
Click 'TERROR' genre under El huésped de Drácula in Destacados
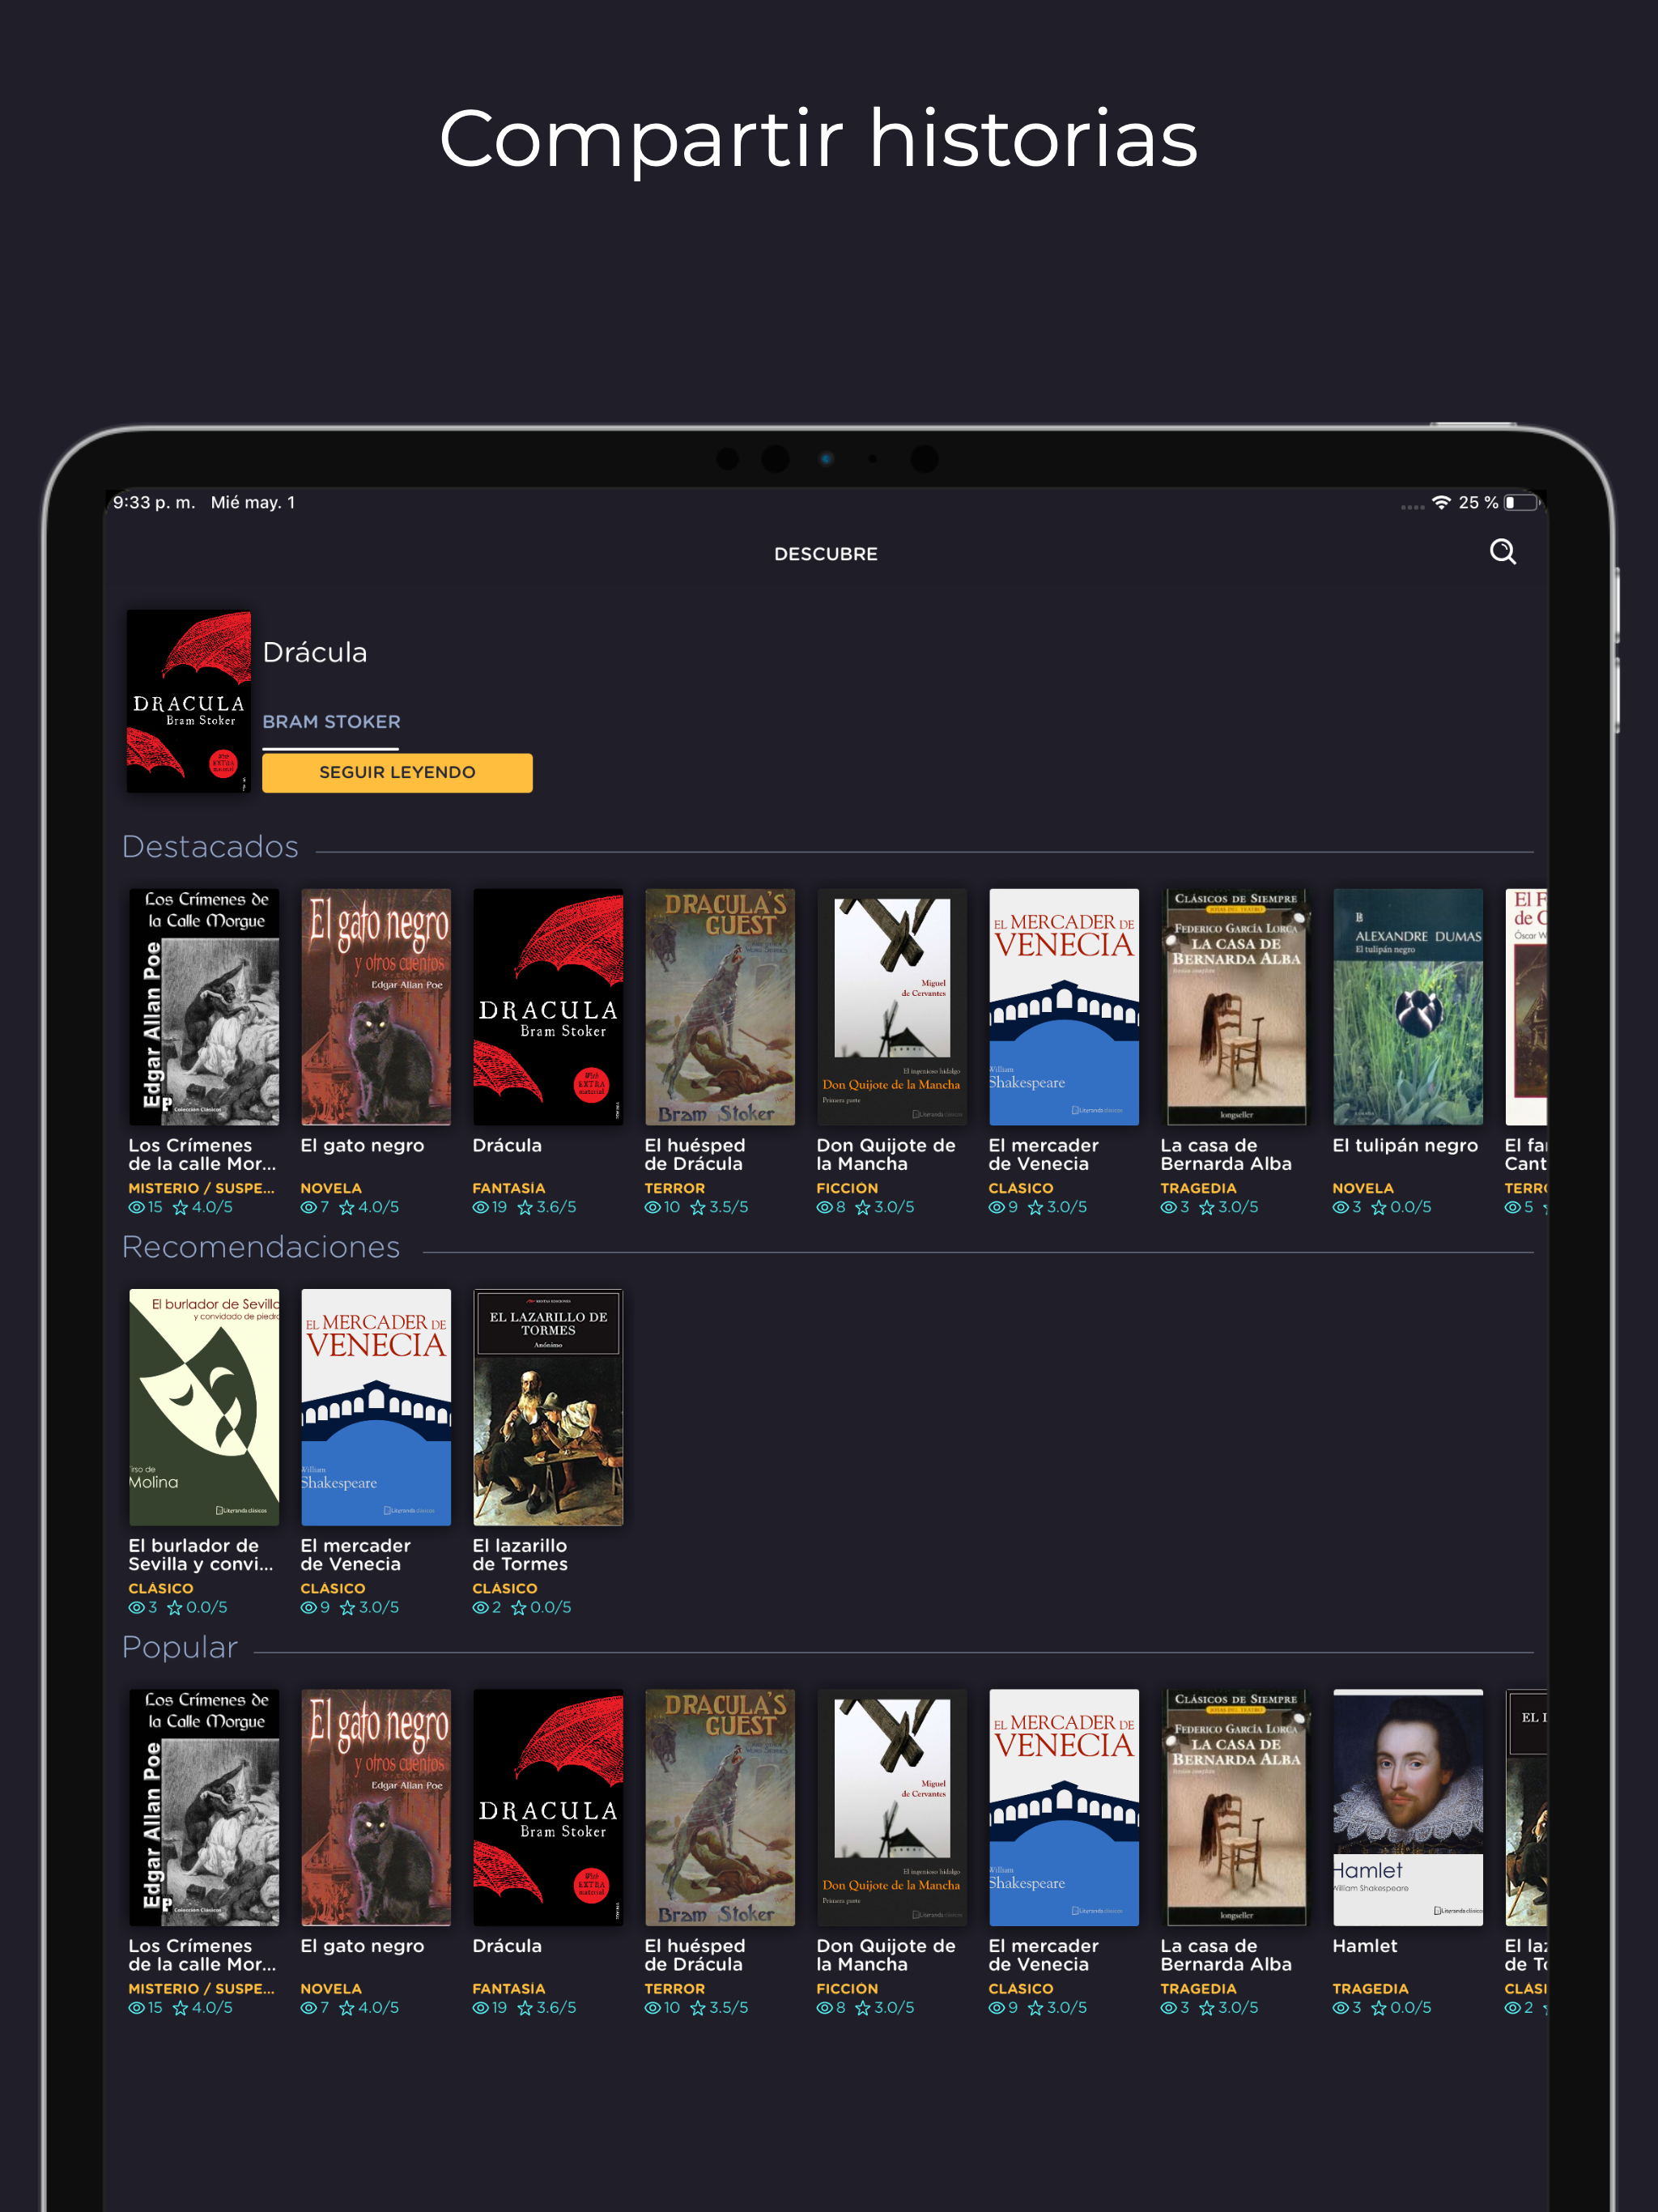coord(675,1188)
